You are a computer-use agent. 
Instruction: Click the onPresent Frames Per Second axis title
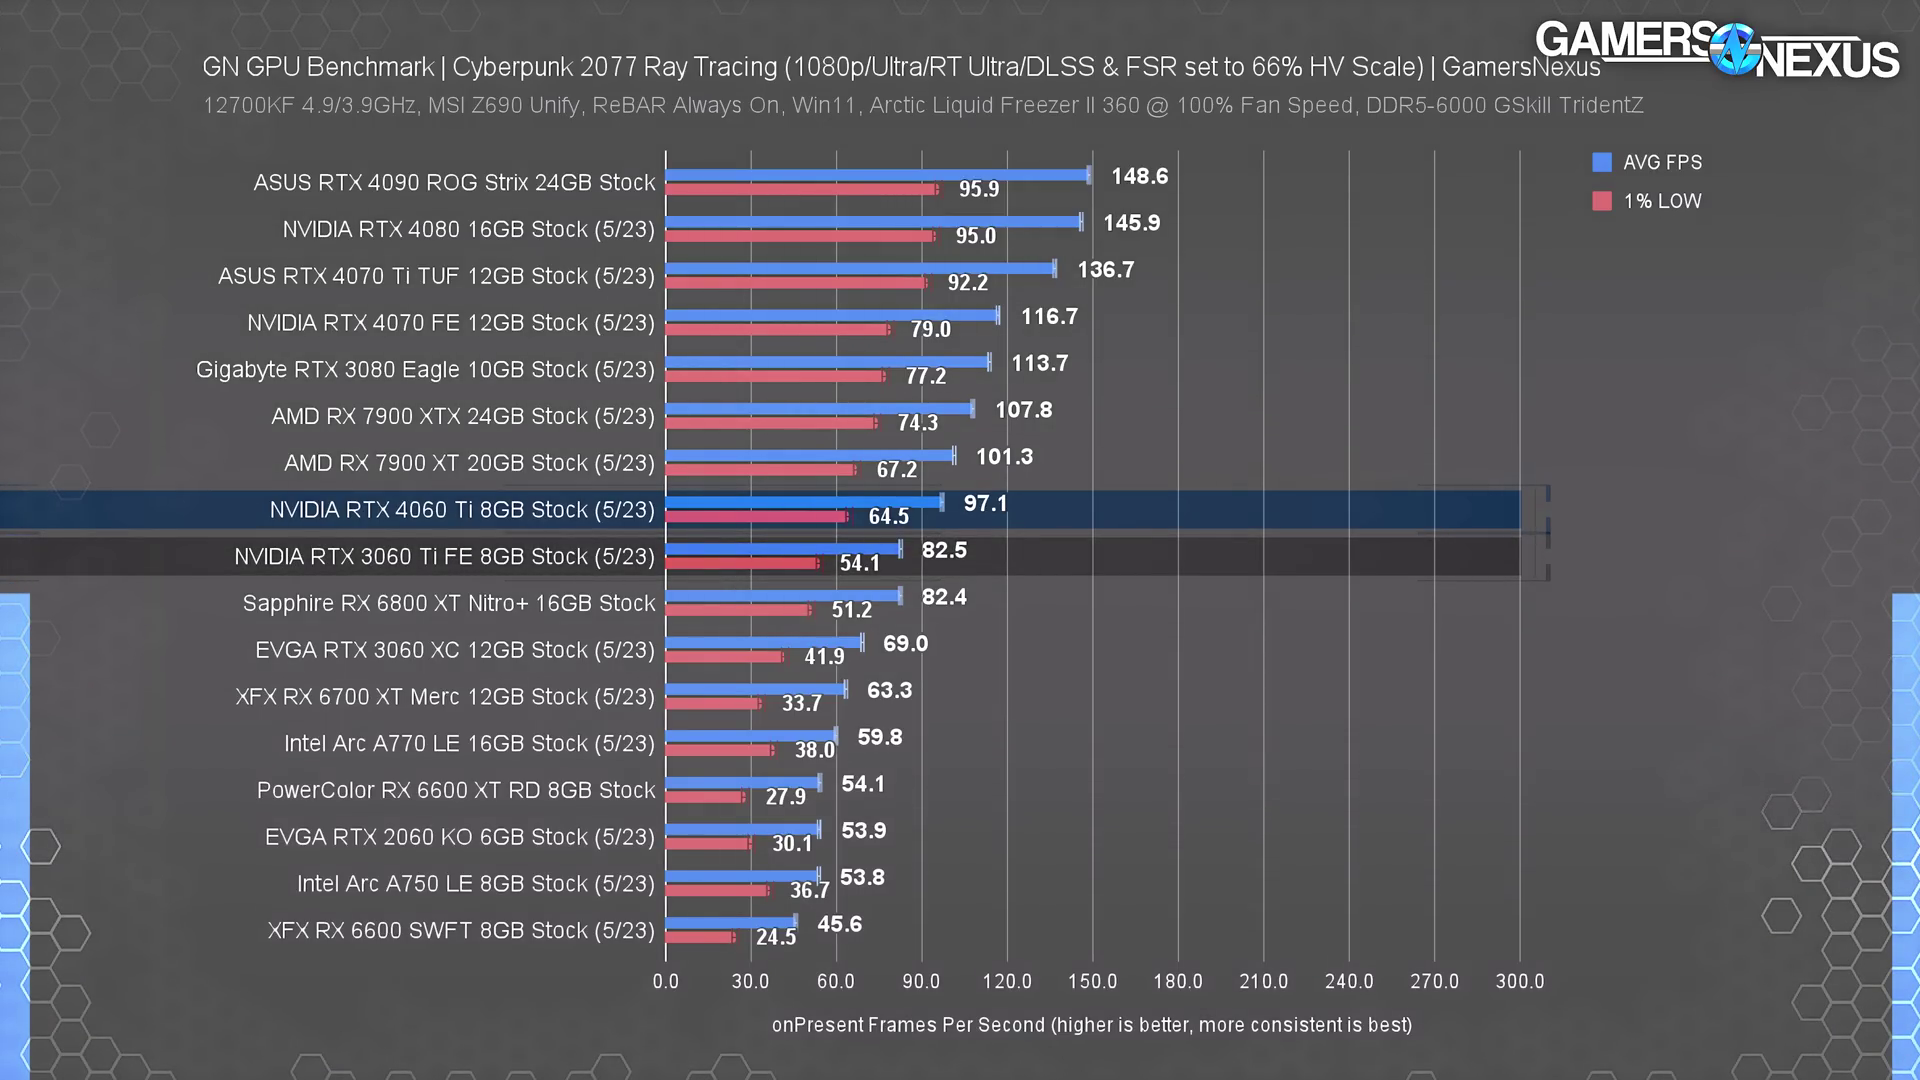[x=1091, y=1025]
